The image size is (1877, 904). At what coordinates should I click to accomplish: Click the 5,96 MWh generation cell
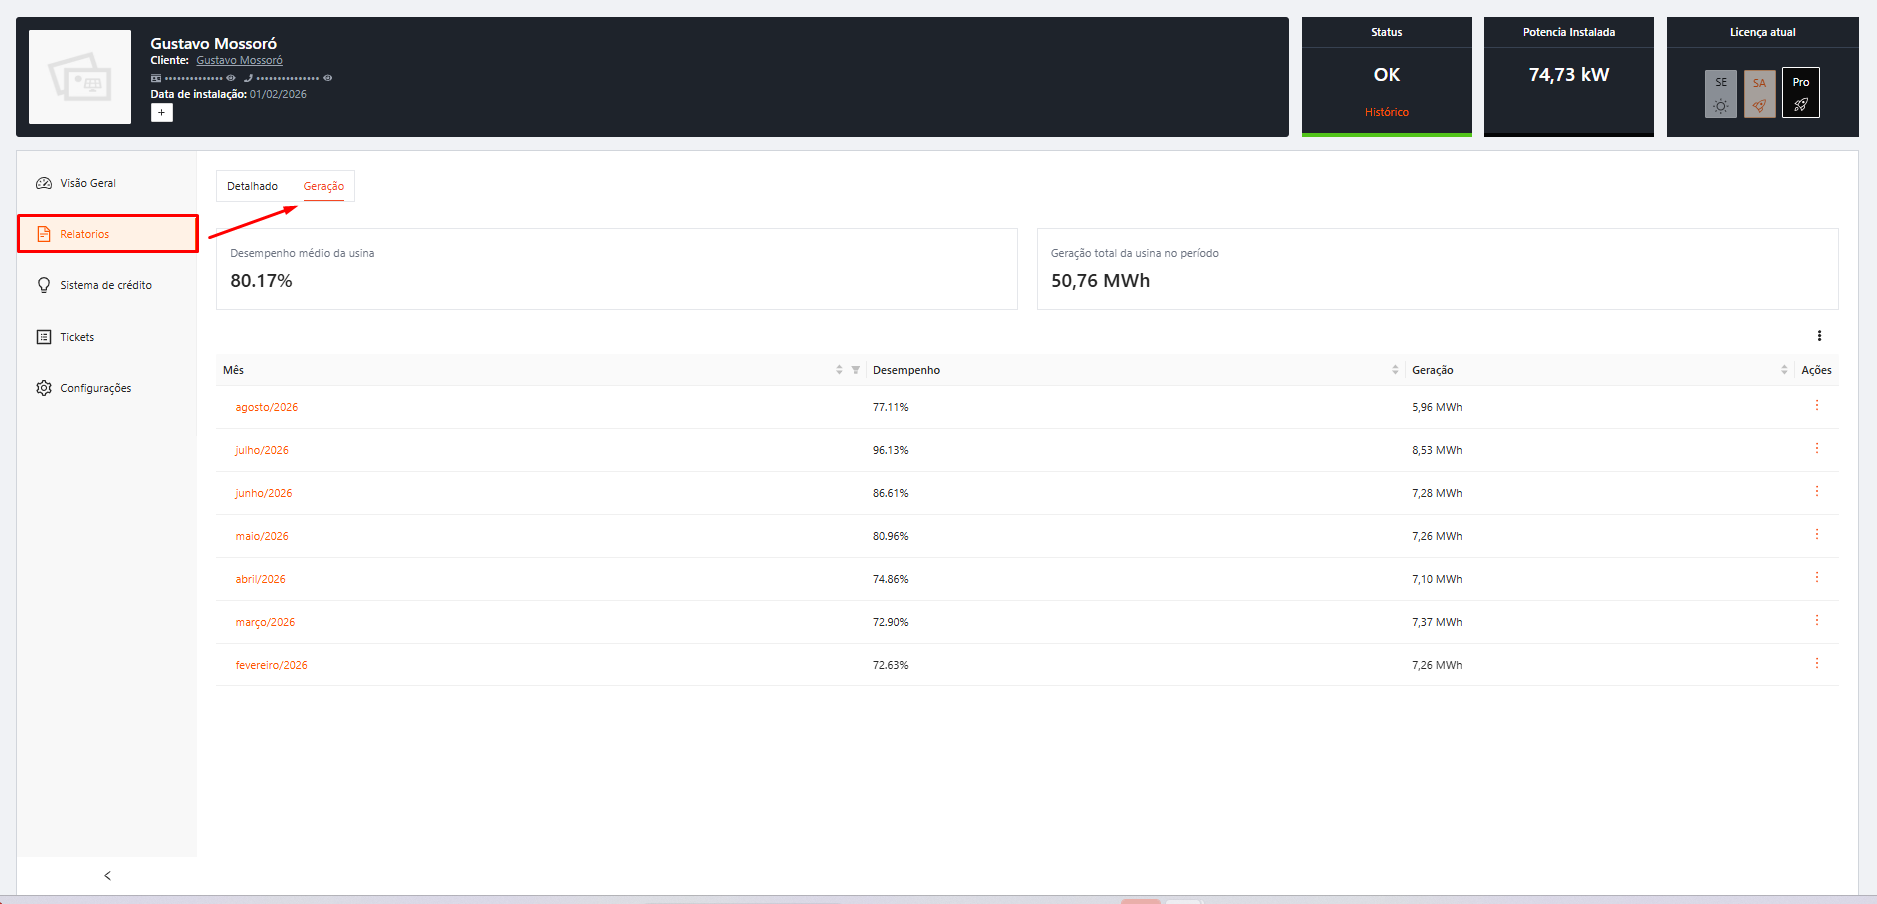(x=1437, y=407)
